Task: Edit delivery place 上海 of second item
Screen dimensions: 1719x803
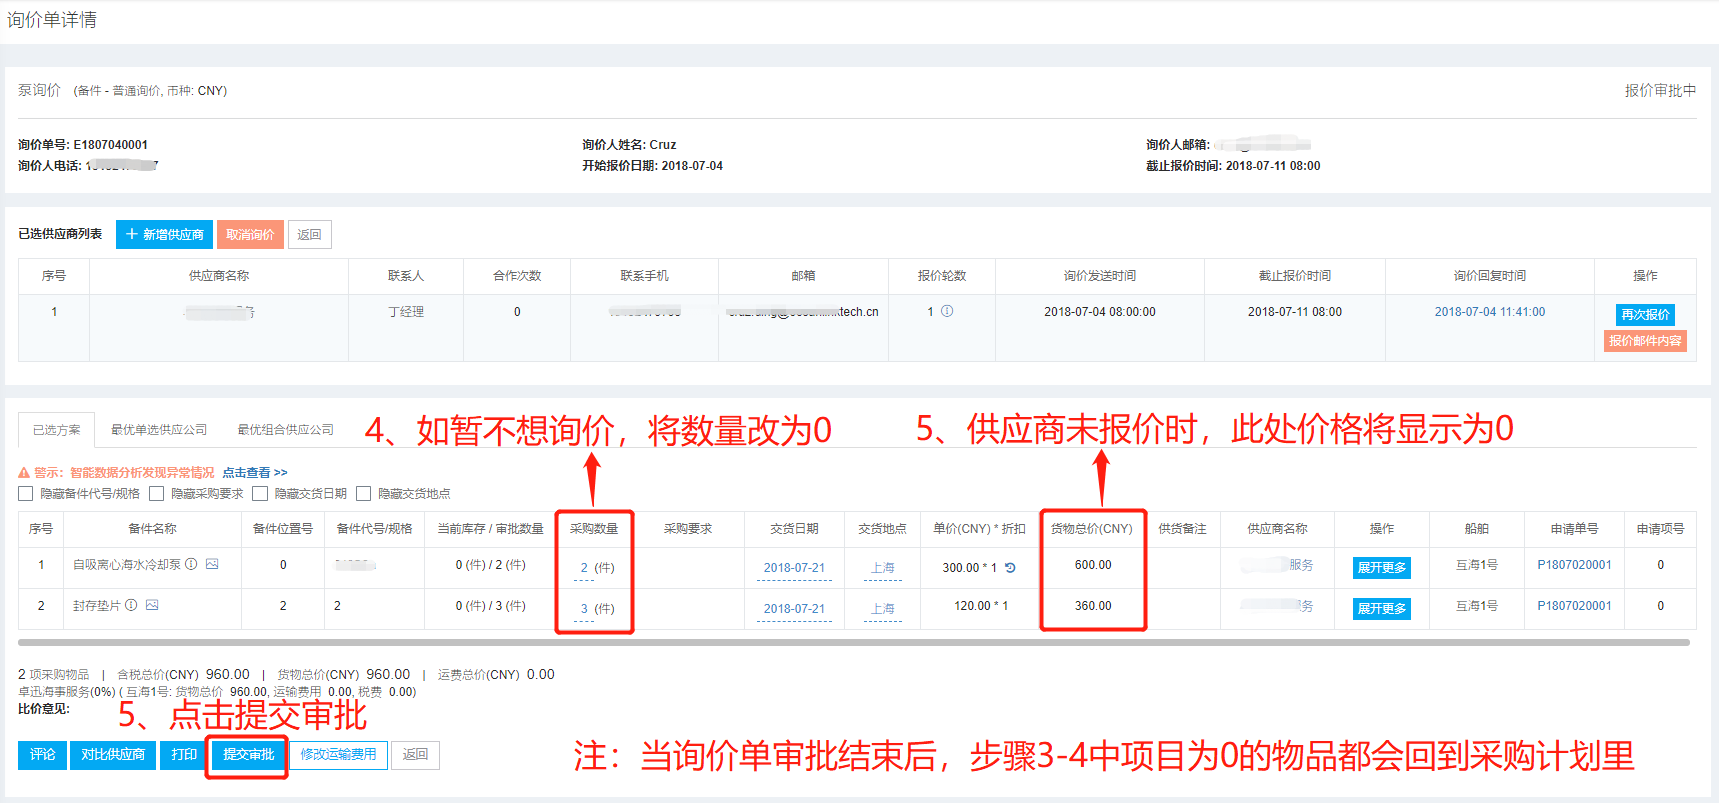Action: [x=883, y=608]
